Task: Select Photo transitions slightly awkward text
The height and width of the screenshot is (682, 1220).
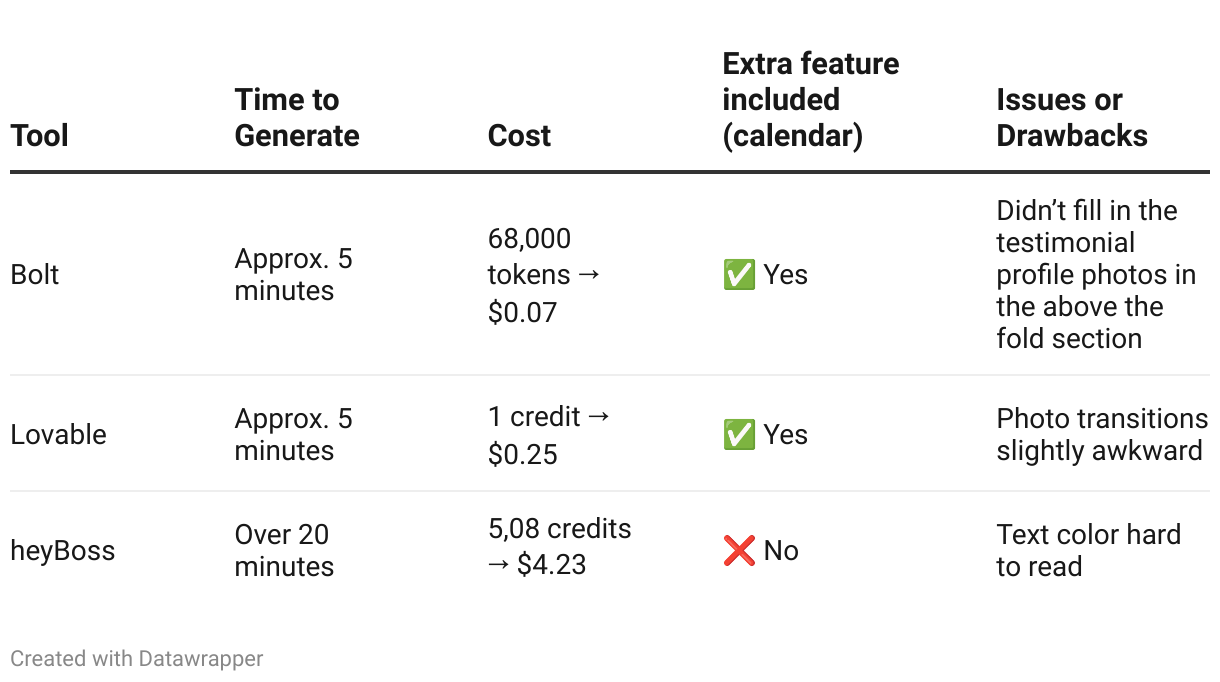Action: tap(1102, 435)
